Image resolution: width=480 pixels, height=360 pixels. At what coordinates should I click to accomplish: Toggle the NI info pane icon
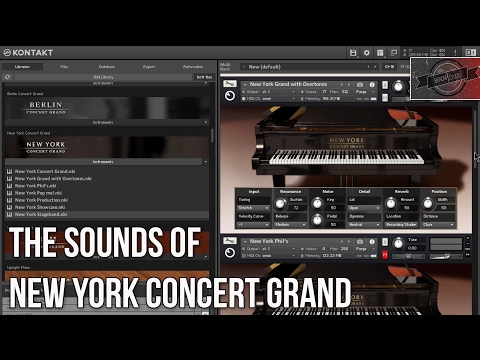[x=470, y=53]
